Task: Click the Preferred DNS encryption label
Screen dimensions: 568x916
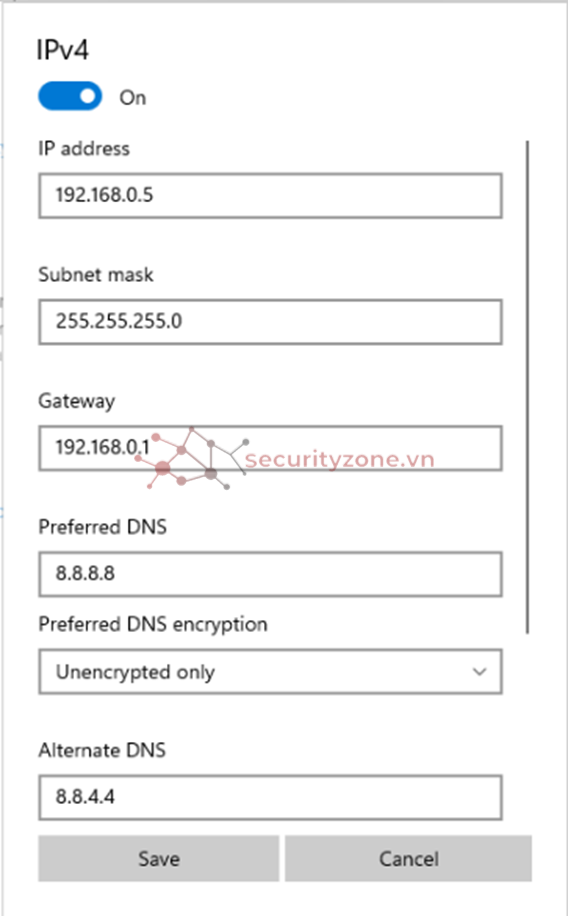Action: coord(153,624)
